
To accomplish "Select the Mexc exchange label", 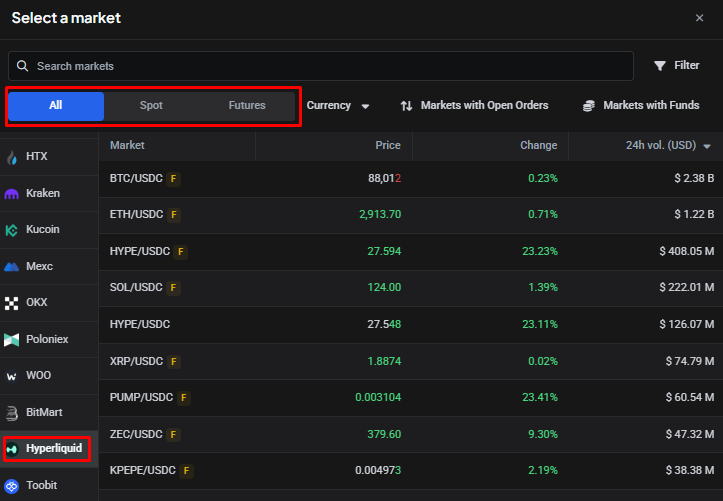I will (39, 266).
